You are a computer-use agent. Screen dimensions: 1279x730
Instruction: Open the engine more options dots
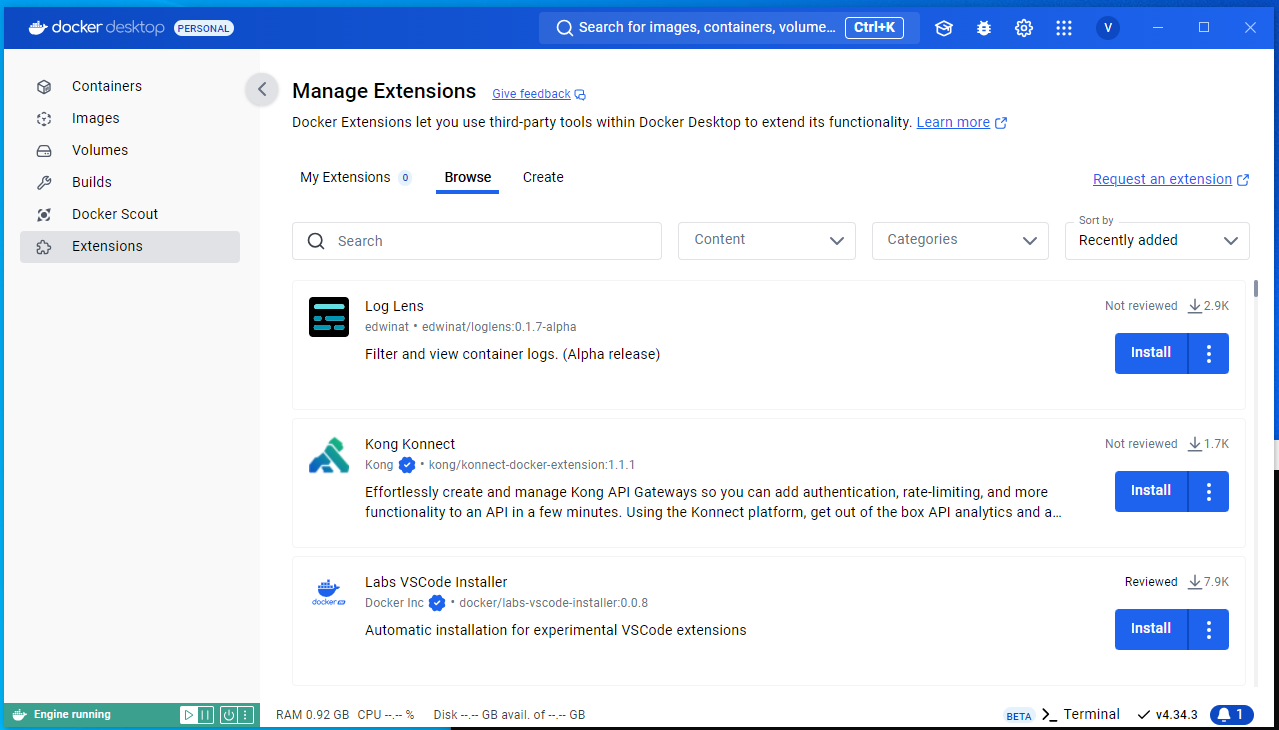(246, 715)
